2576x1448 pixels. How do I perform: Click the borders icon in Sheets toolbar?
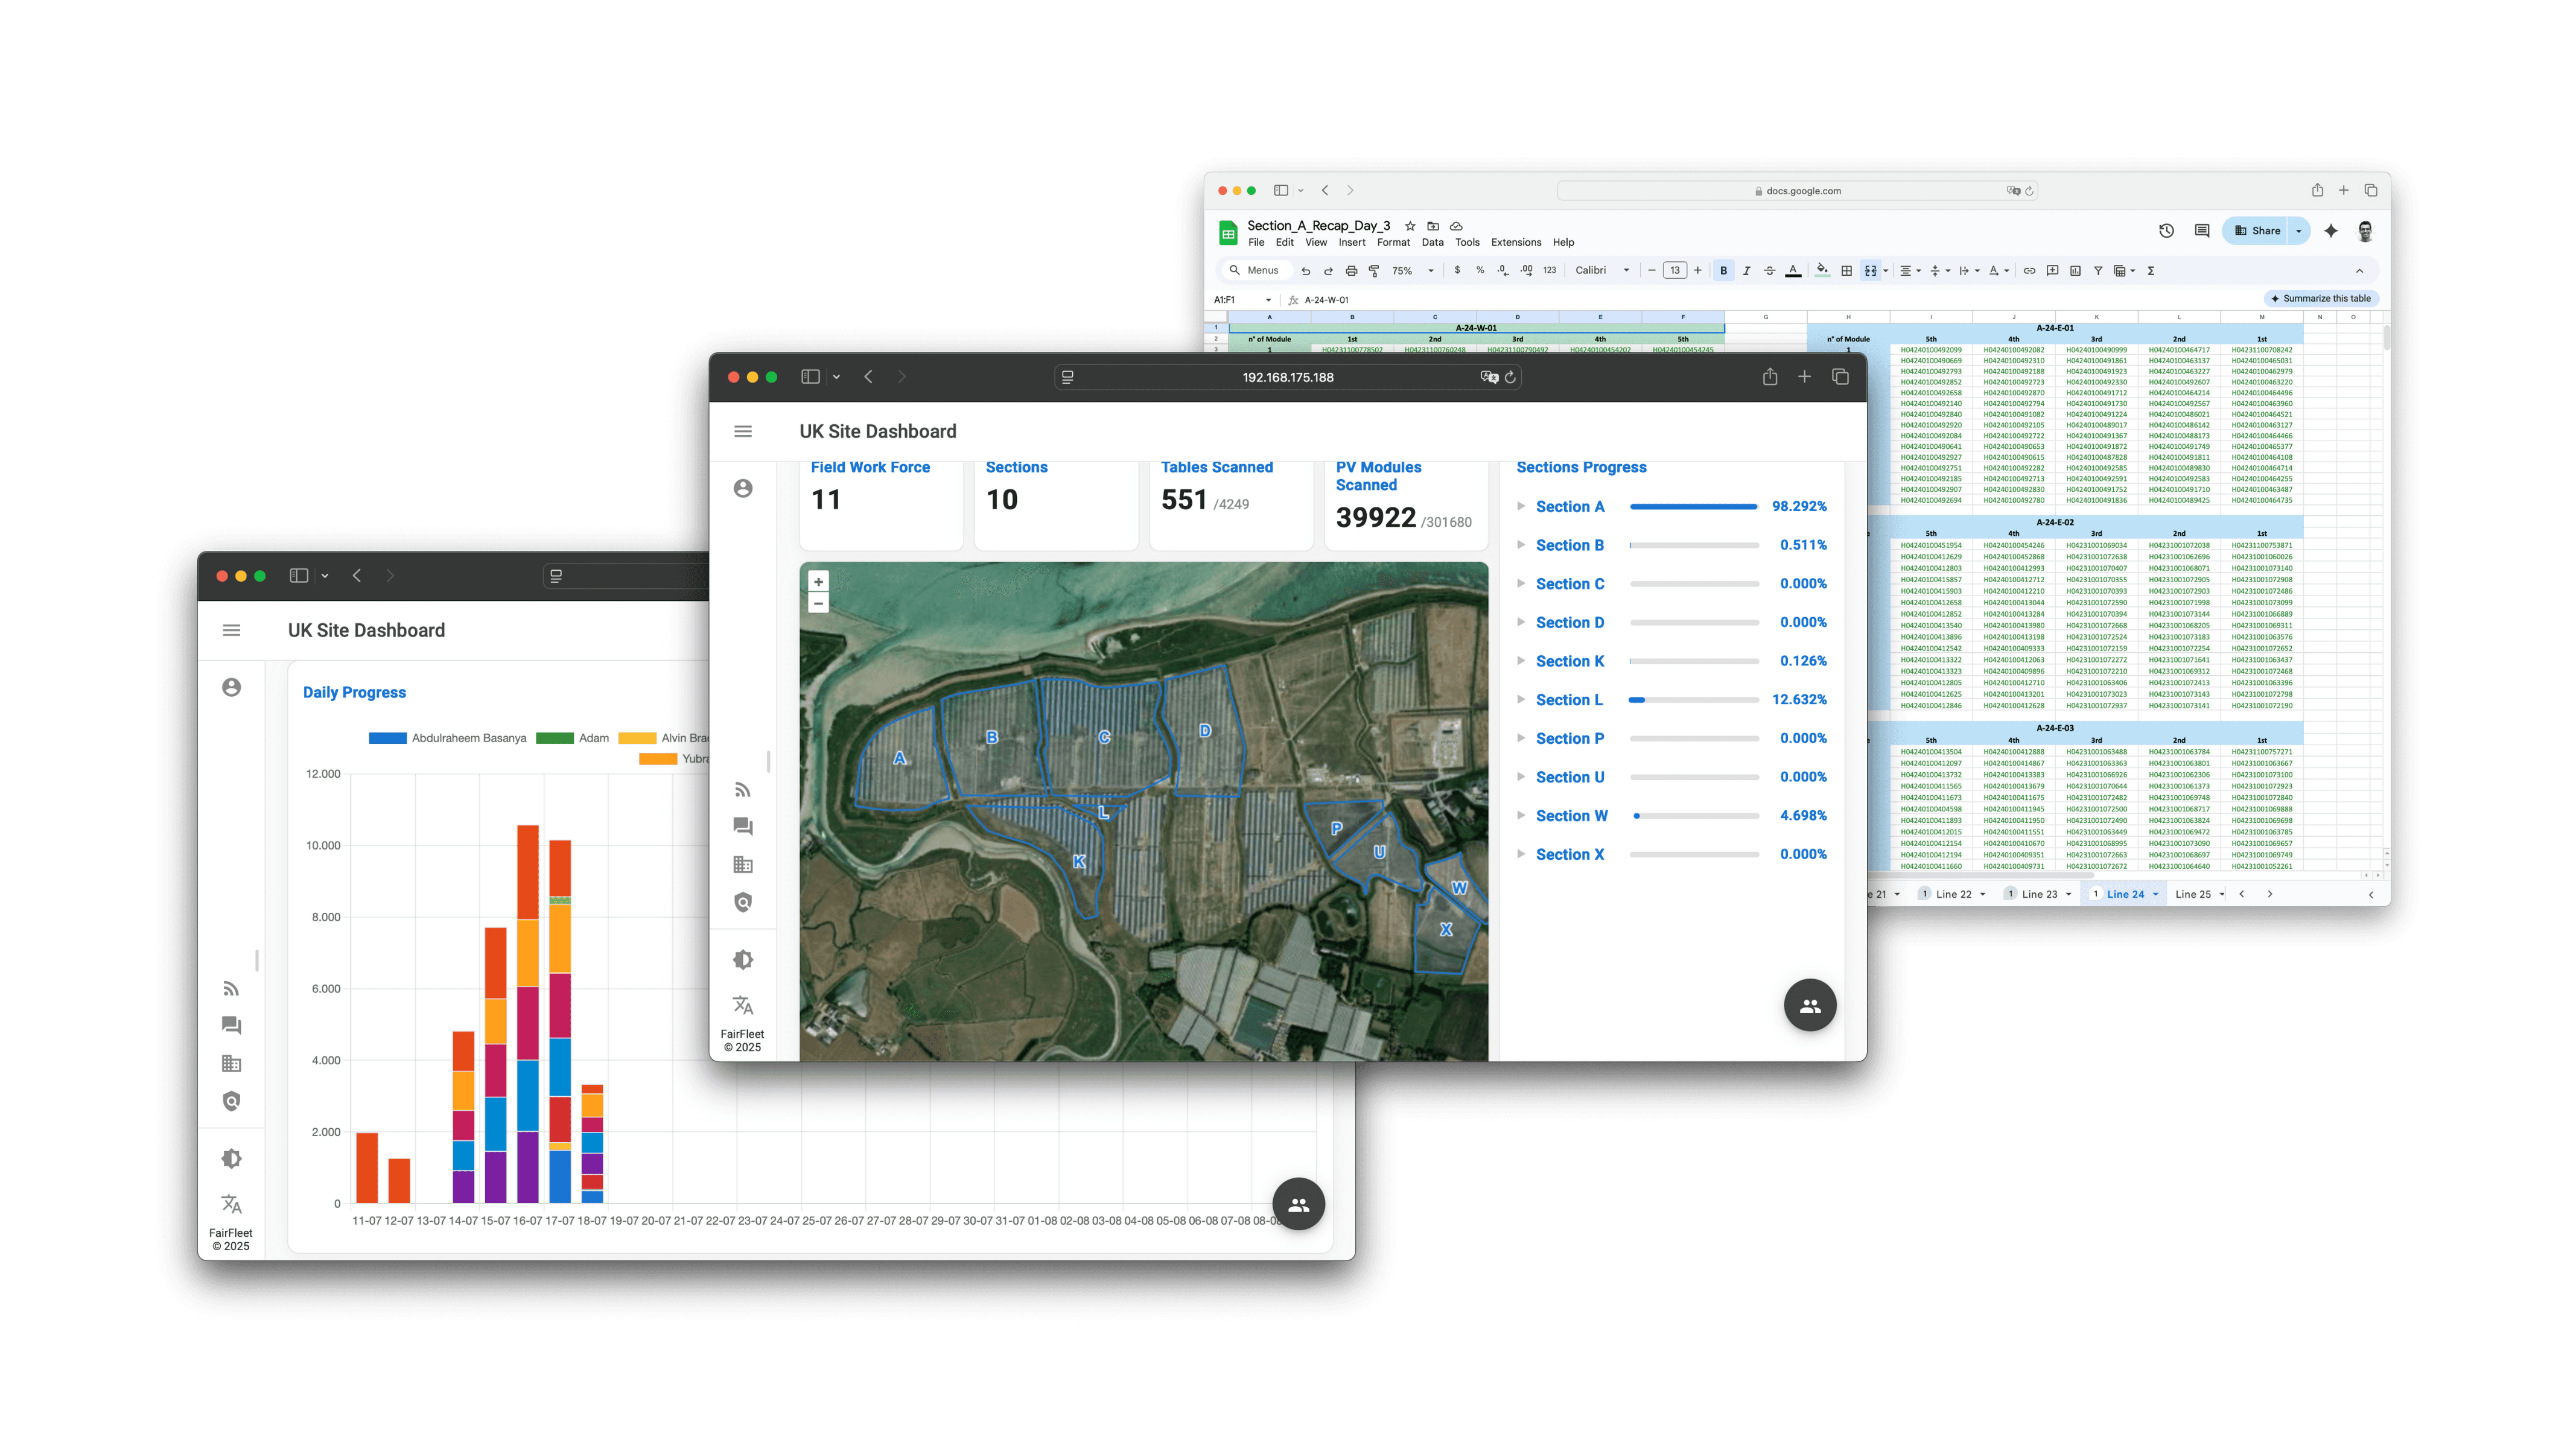(1847, 271)
